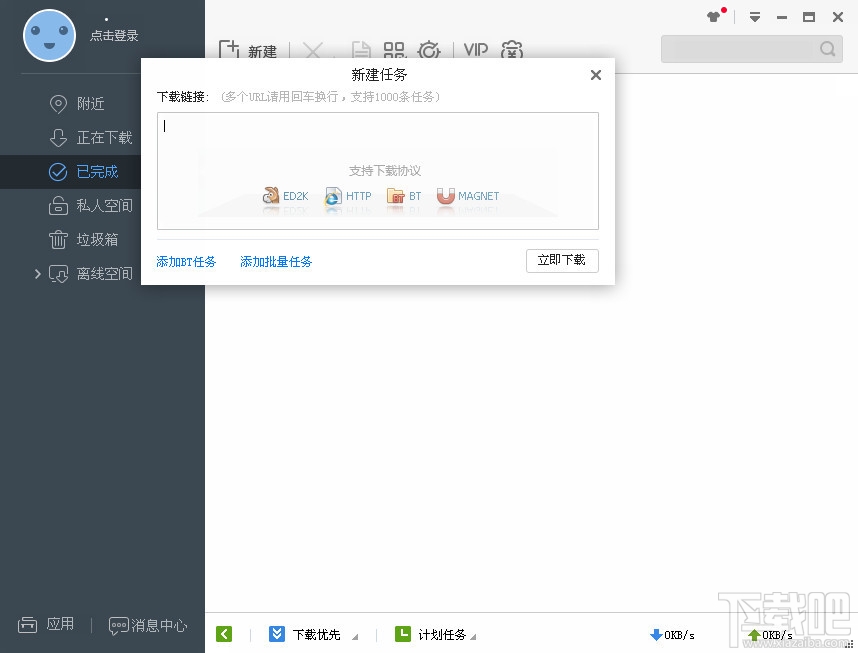Click 立即下载 to start download
This screenshot has width=858, height=653.
tap(562, 260)
